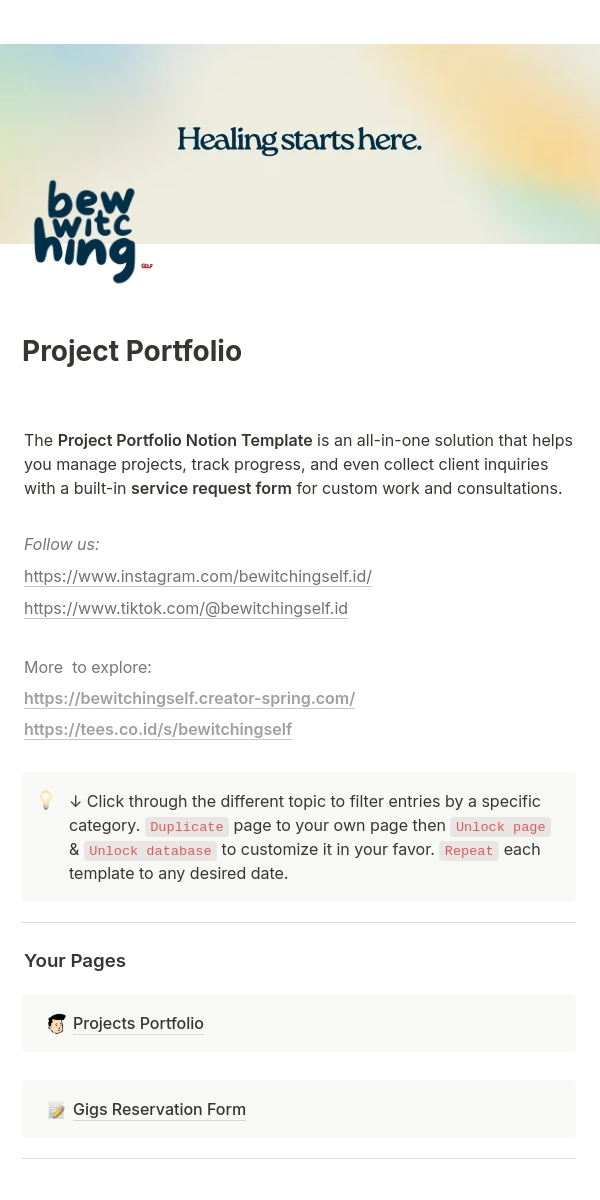Viewport: 600px width, 1200px height.
Task: Open the Instagram bewitchingself.id link
Action: click(198, 577)
